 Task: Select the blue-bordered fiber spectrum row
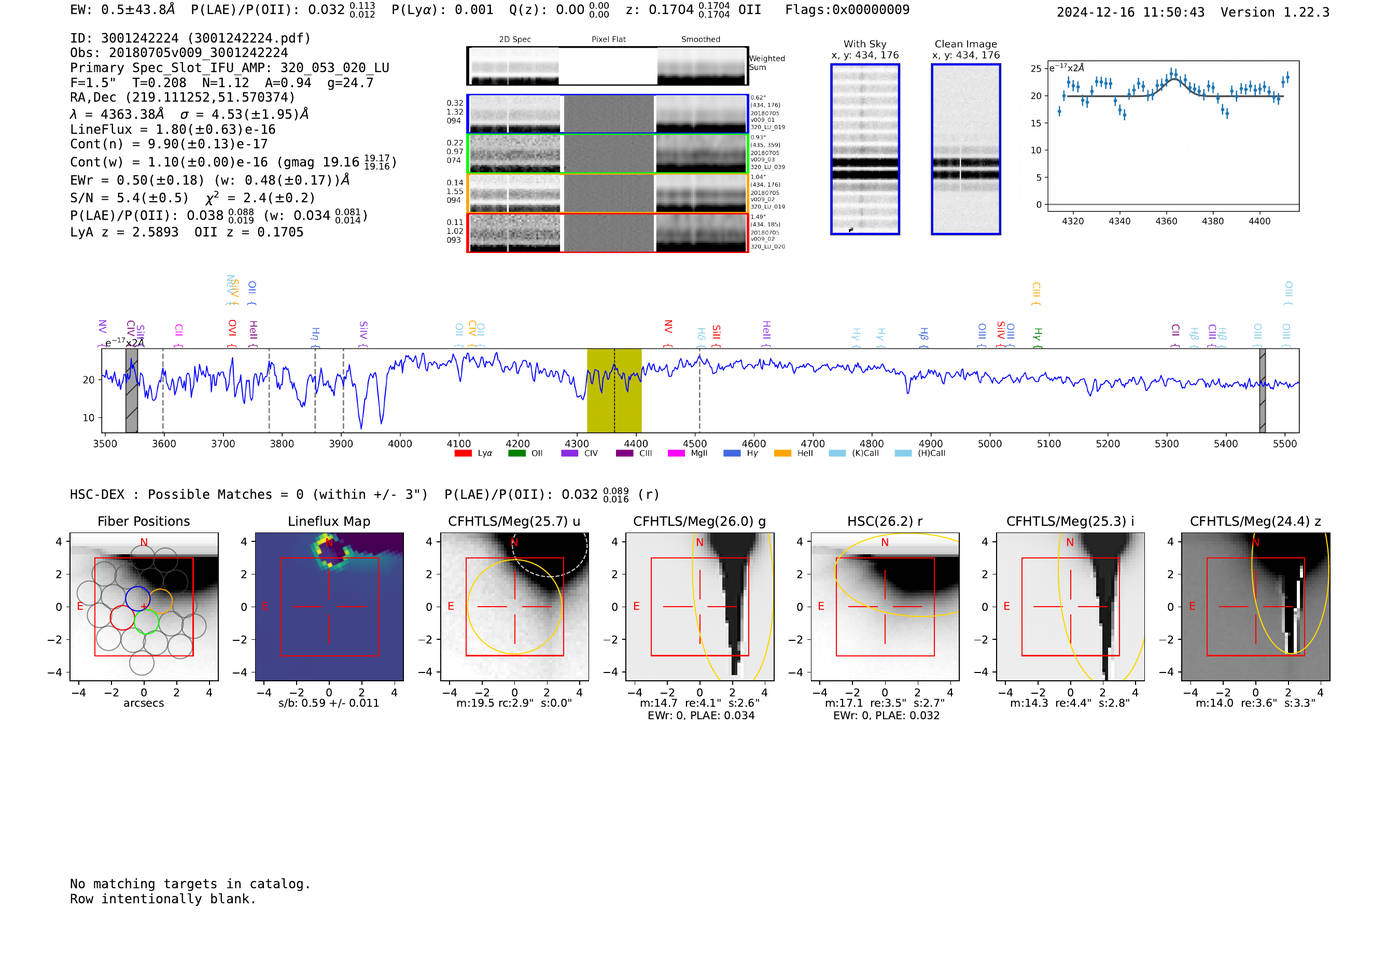pos(607,114)
